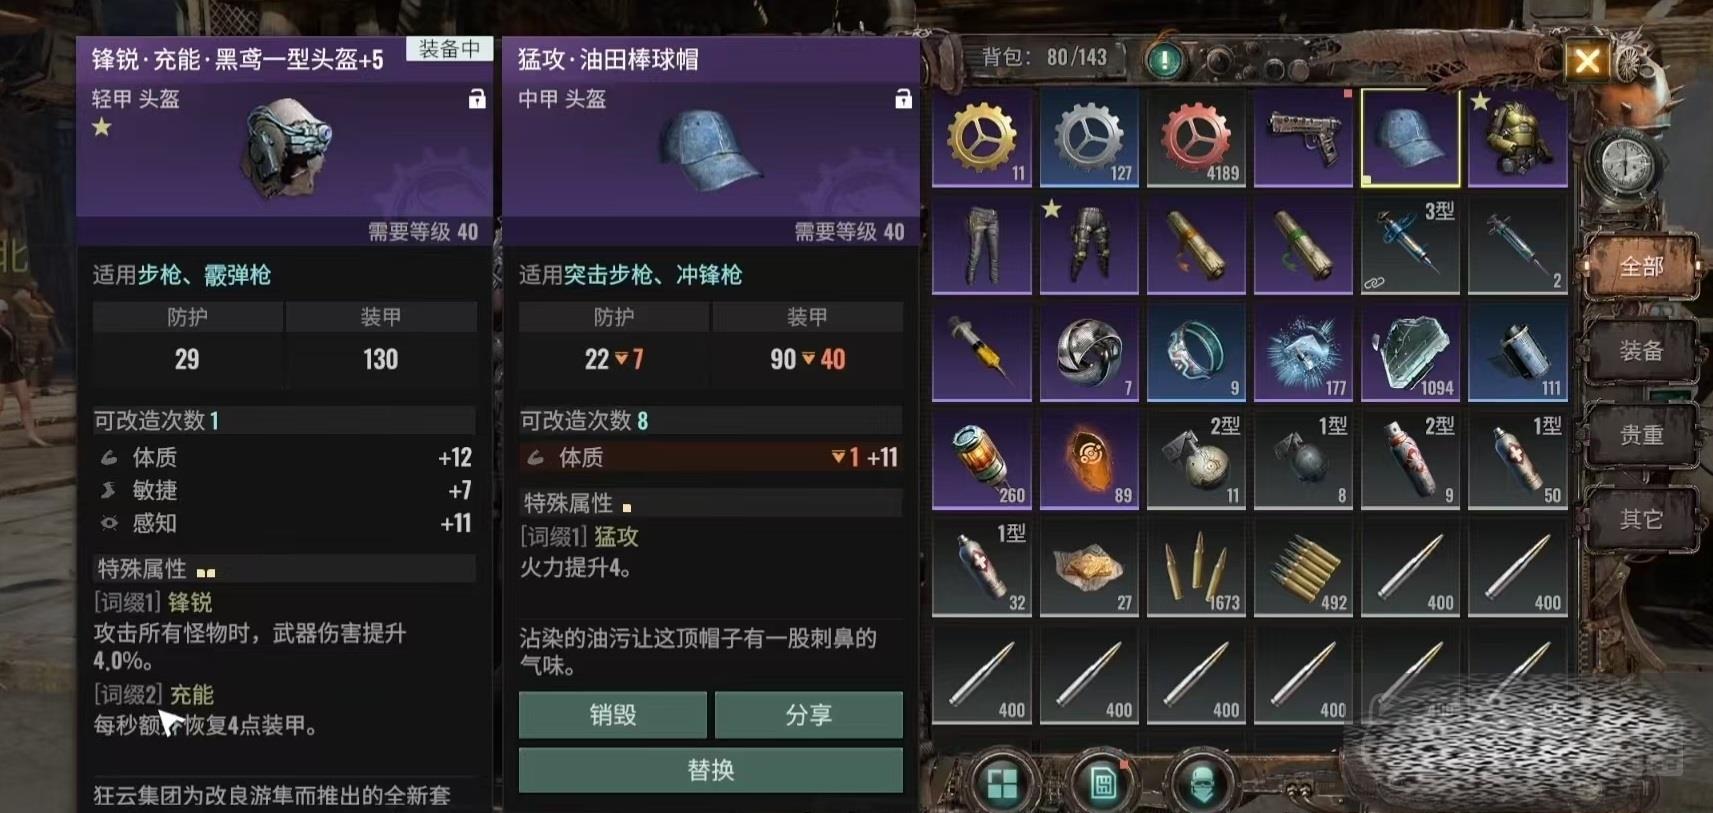Close the backpack with the X button
This screenshot has width=1713, height=813.
click(x=1587, y=61)
